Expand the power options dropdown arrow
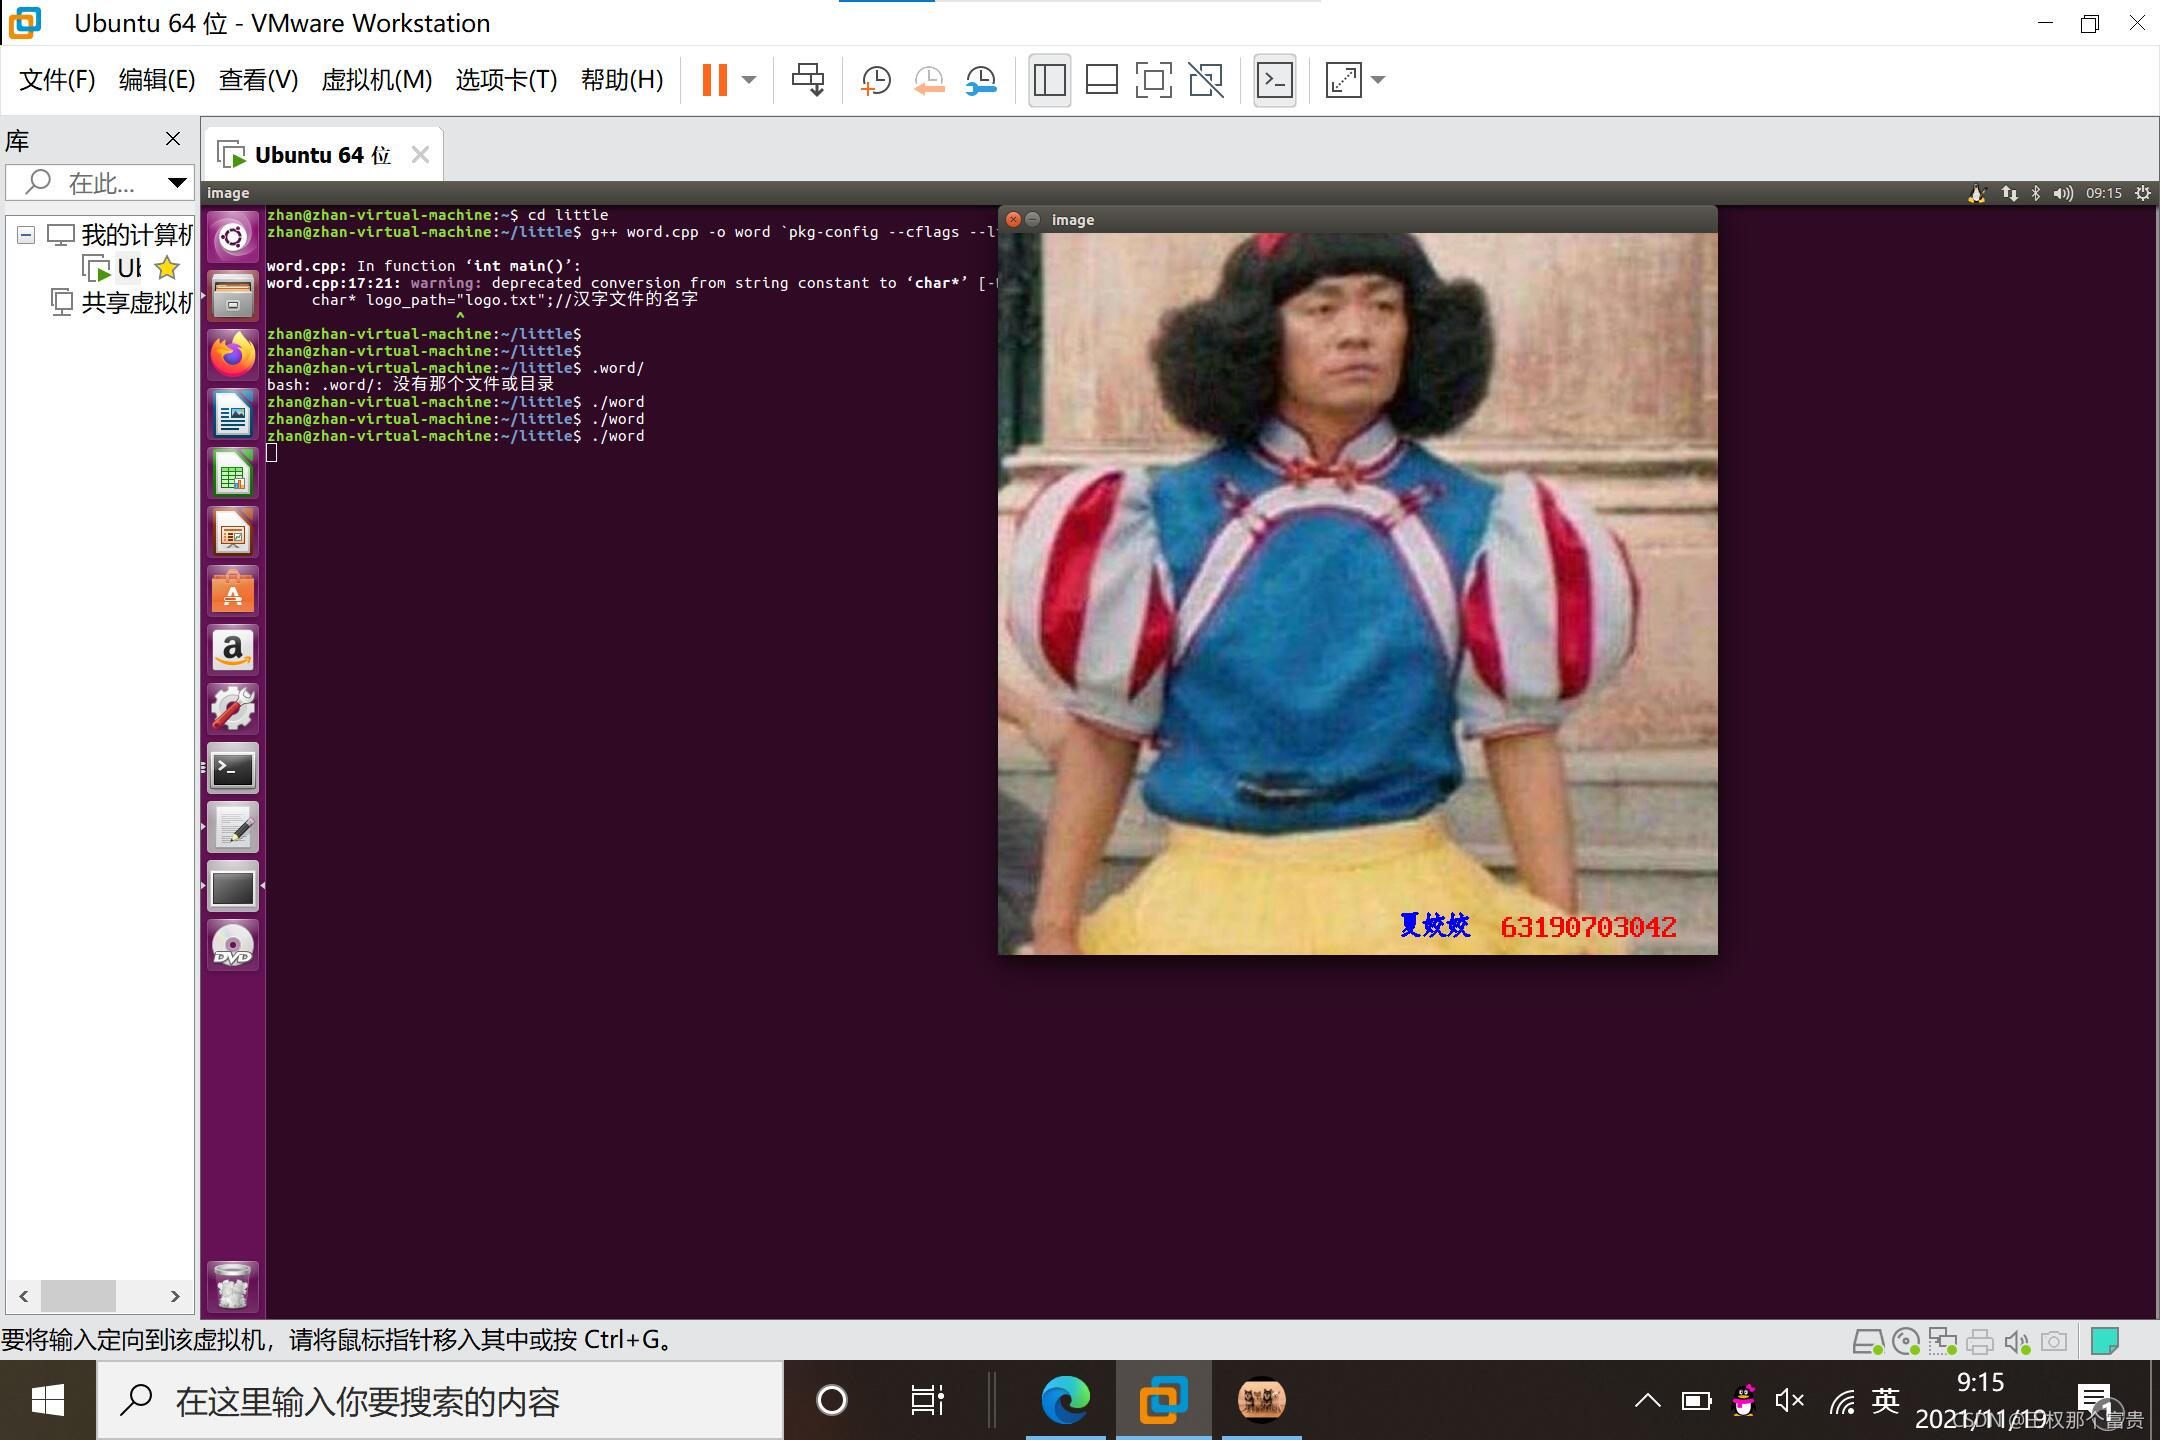 coord(749,80)
